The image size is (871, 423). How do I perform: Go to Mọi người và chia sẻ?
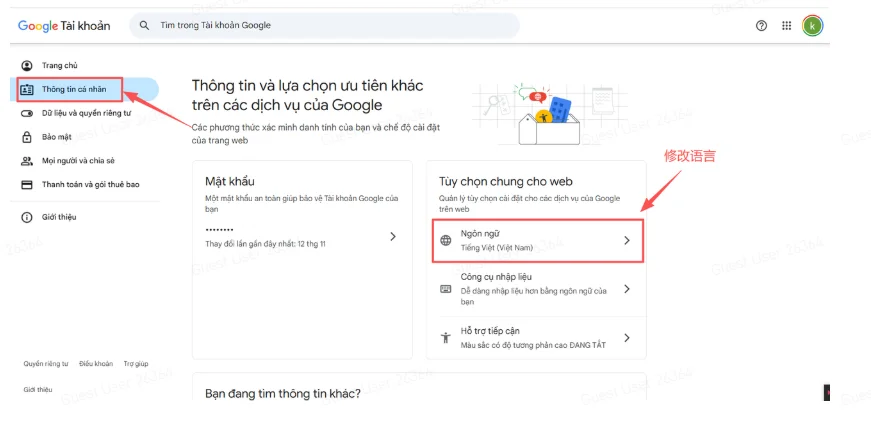tap(78, 161)
